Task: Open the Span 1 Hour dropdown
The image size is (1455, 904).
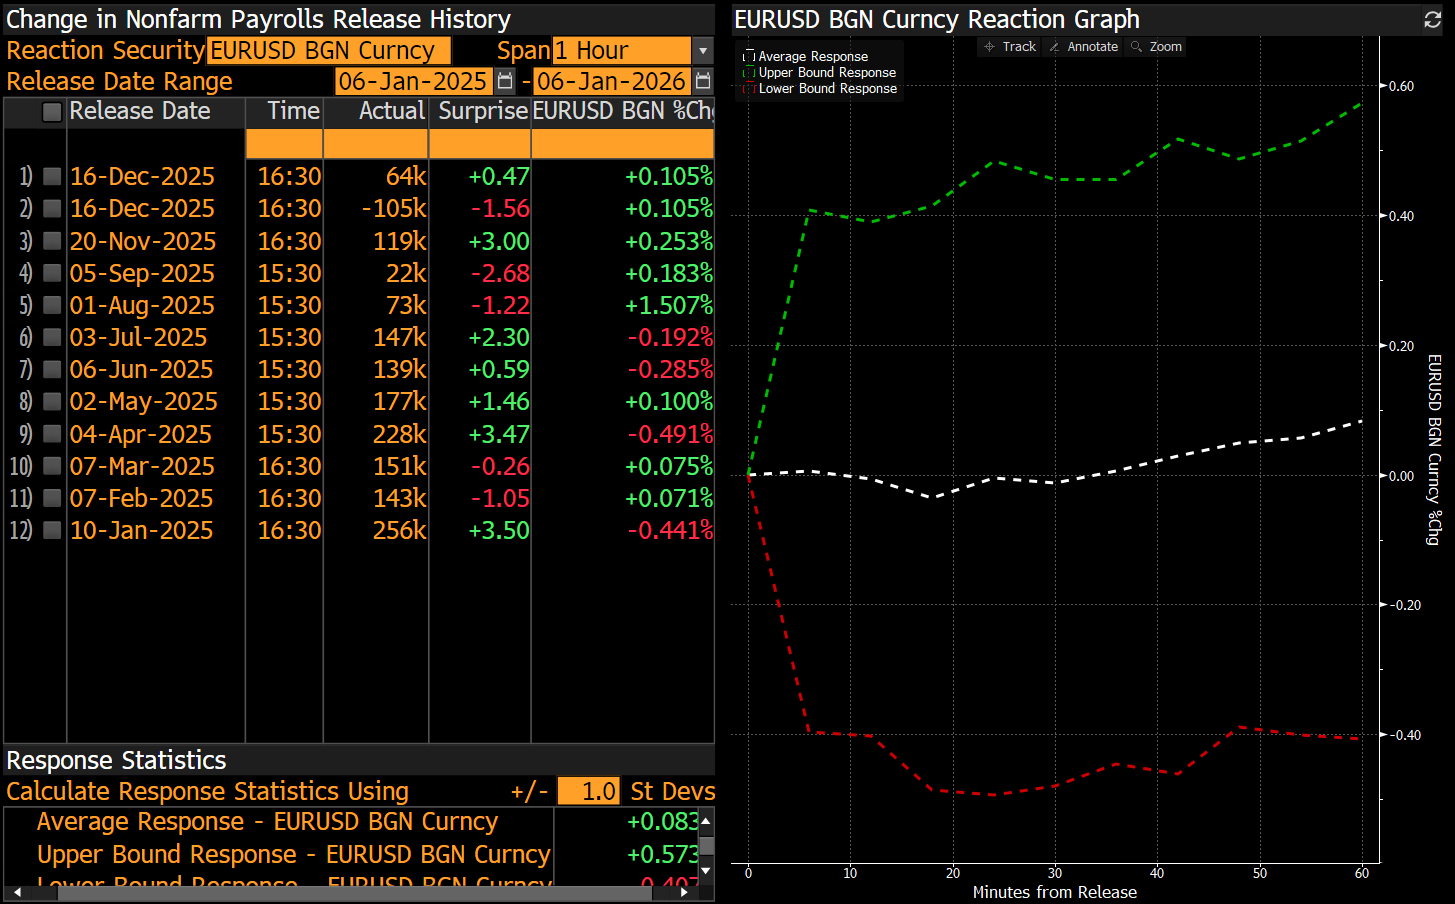Action: [x=703, y=50]
